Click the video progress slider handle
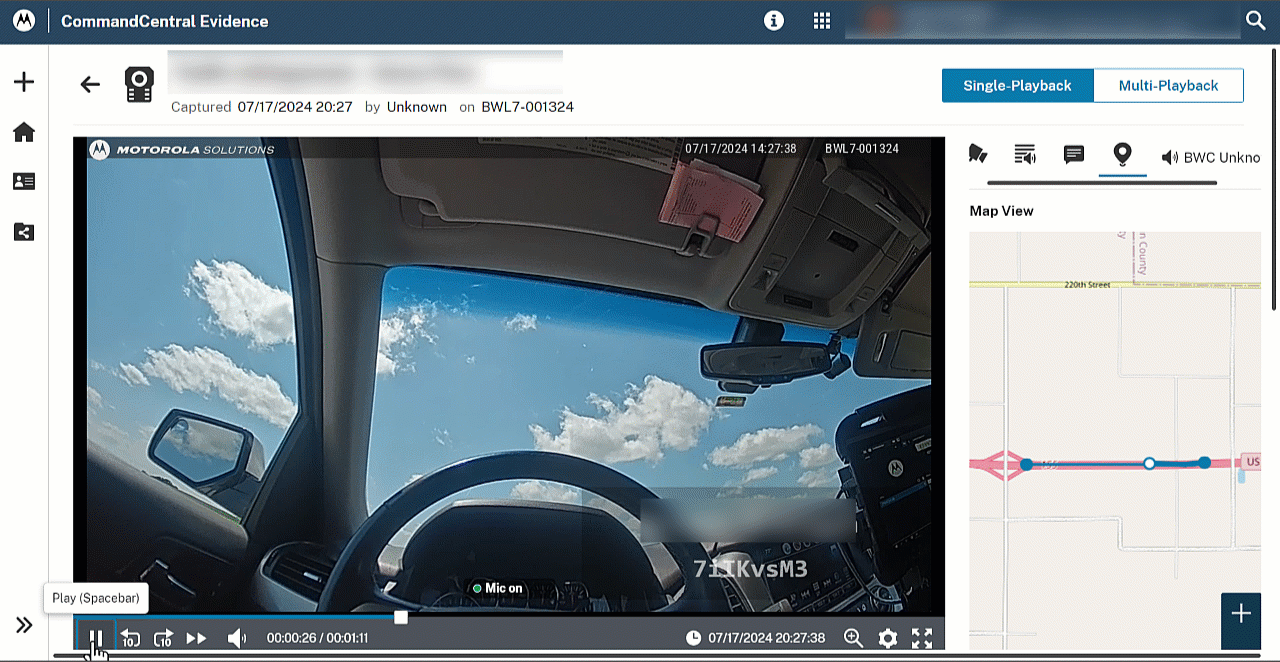The image size is (1280, 662). [x=401, y=618]
